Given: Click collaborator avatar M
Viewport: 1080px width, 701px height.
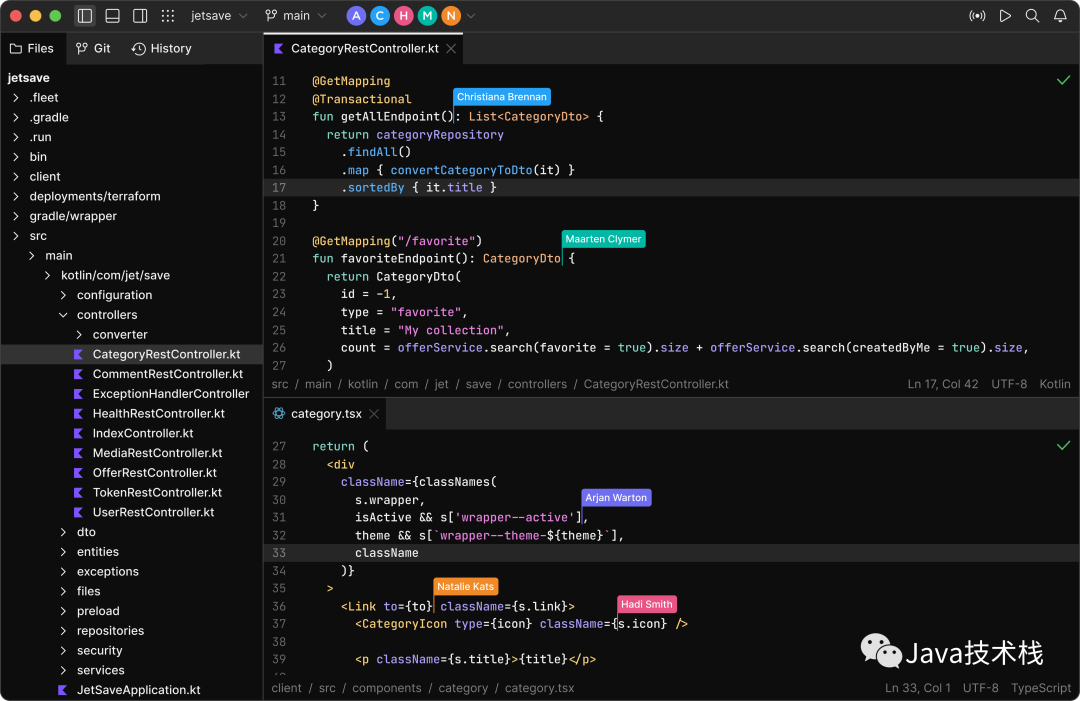Looking at the screenshot, I should pos(427,16).
